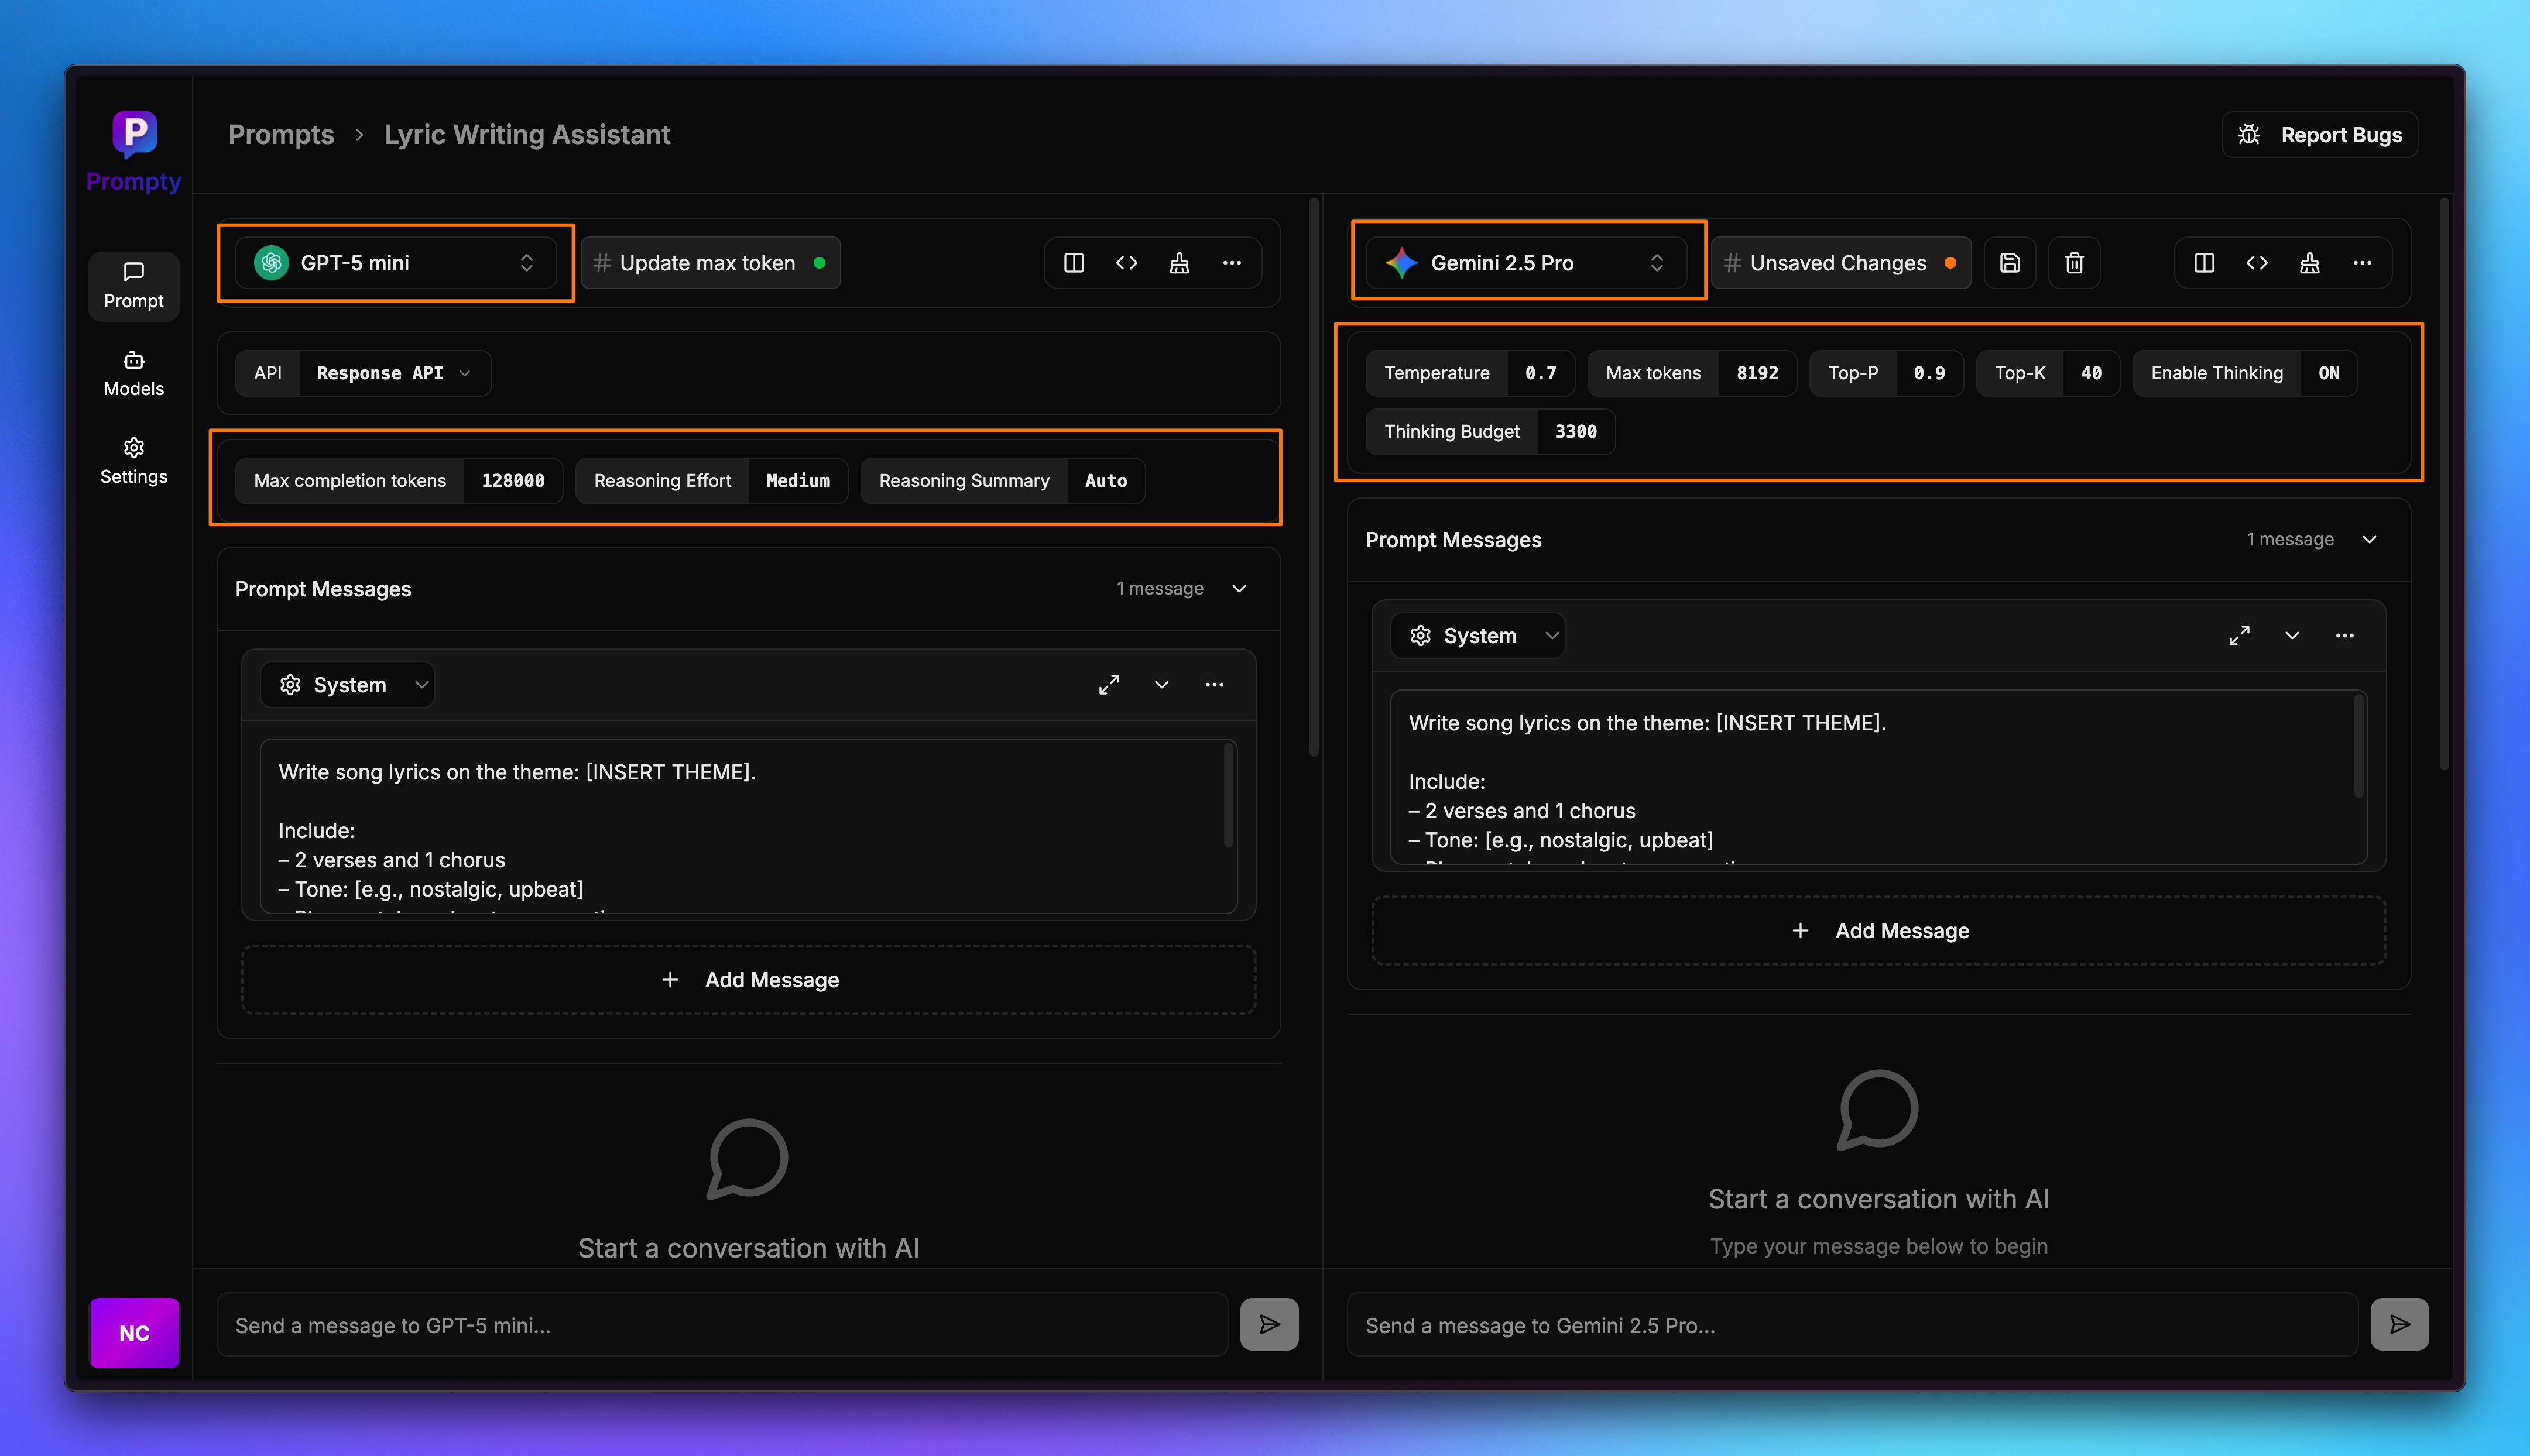This screenshot has height=1456, width=2530.
Task: Open the Models sidebar tab
Action: click(x=133, y=374)
